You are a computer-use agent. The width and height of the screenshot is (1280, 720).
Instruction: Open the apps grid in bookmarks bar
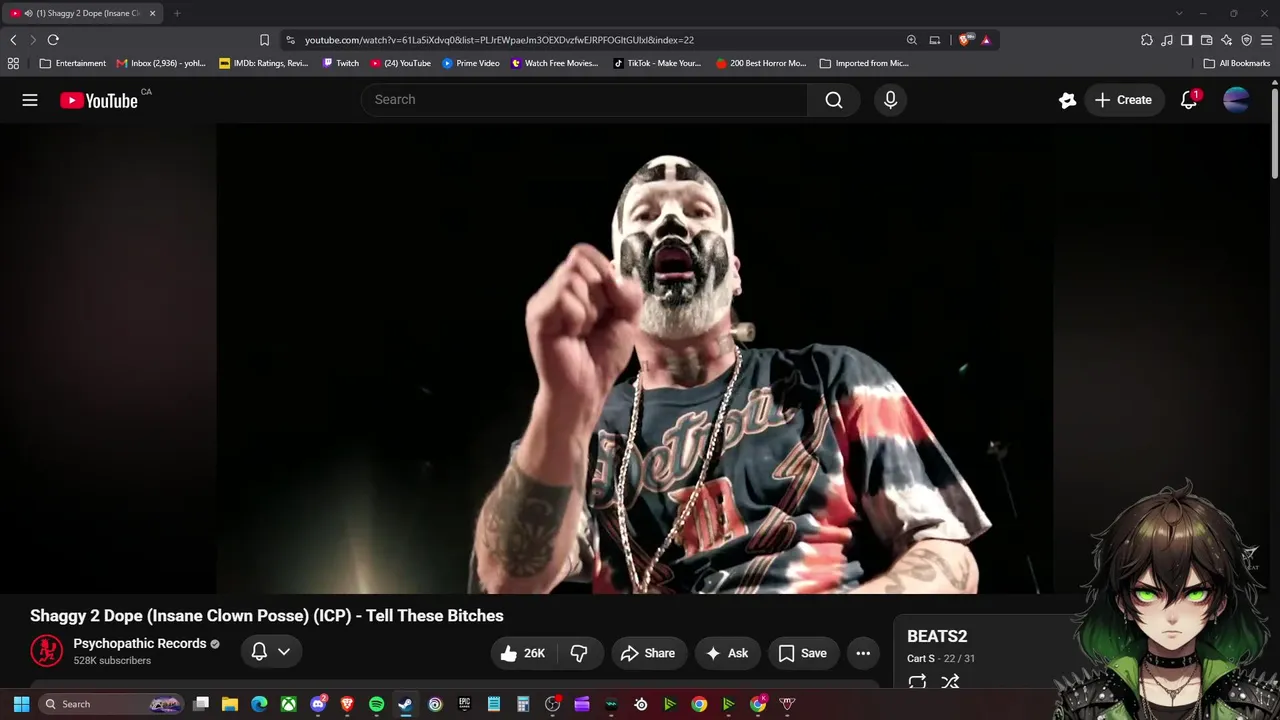pos(13,63)
